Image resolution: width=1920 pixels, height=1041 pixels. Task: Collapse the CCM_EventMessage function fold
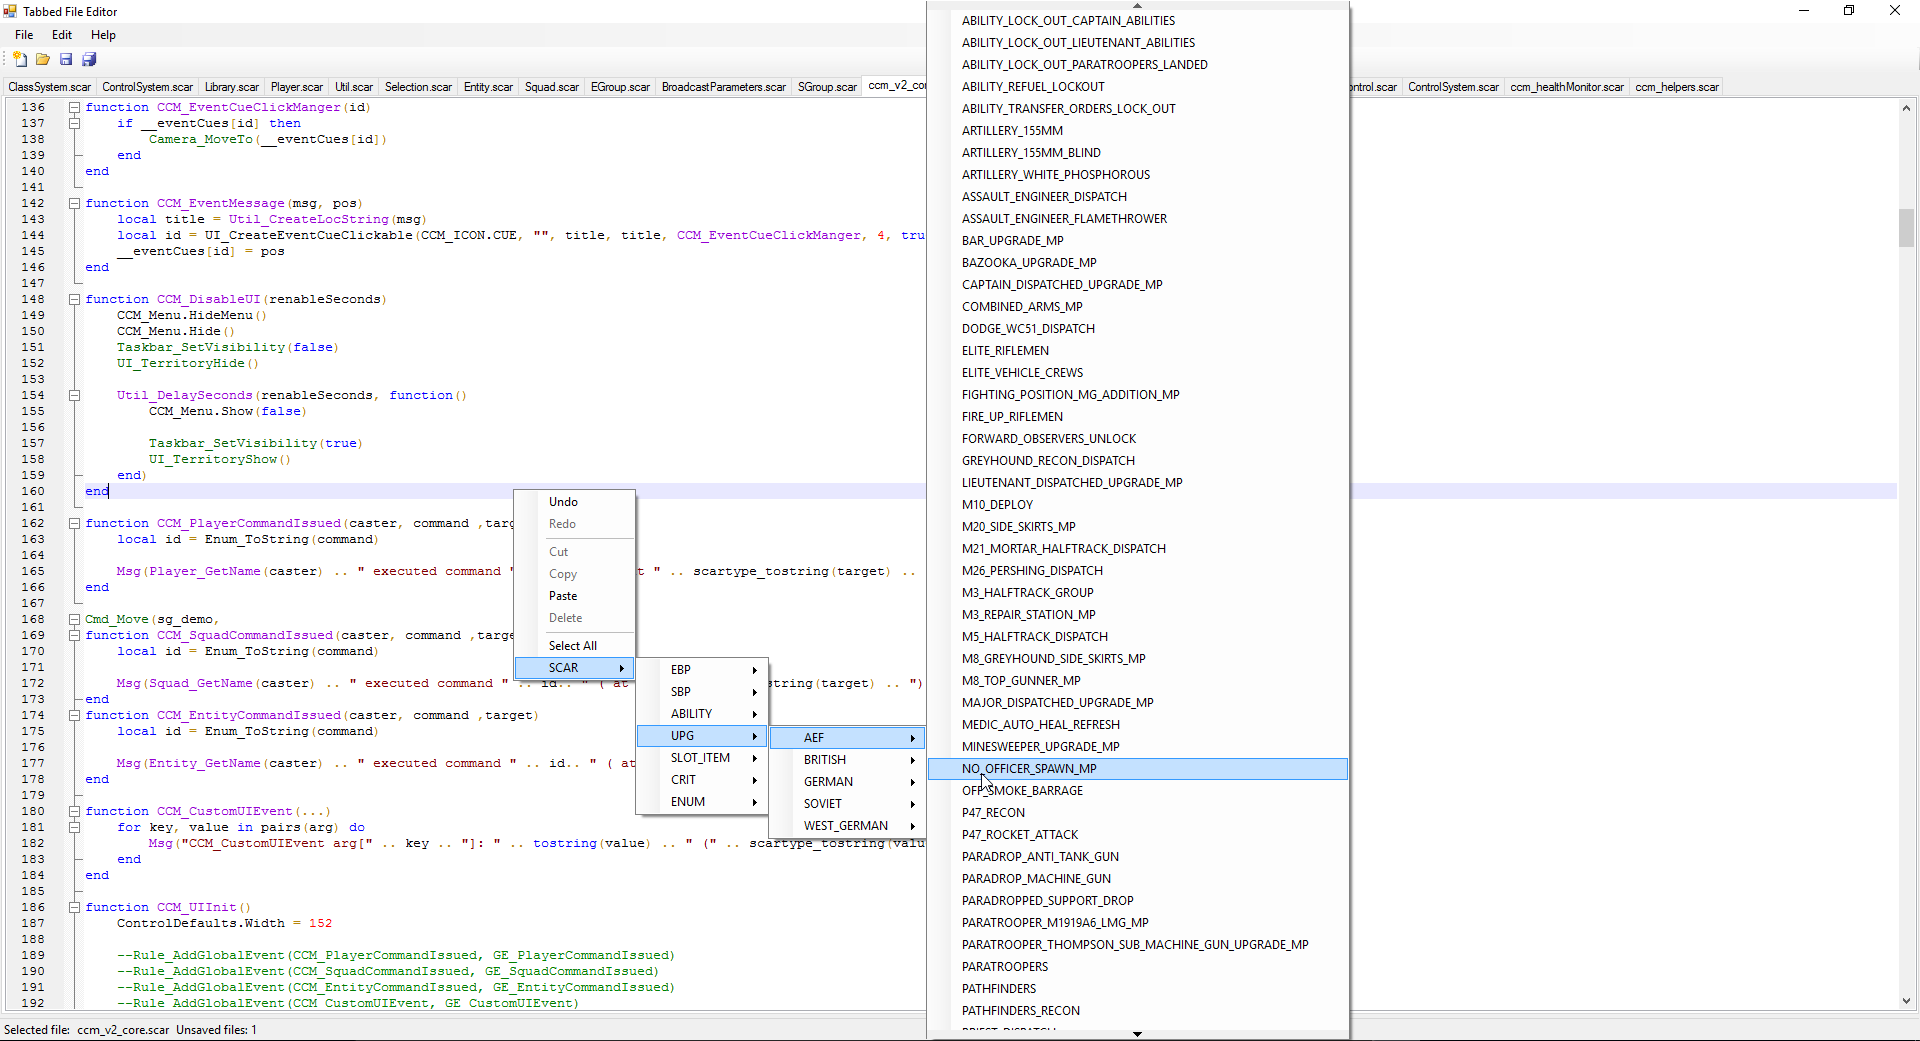[x=74, y=203]
